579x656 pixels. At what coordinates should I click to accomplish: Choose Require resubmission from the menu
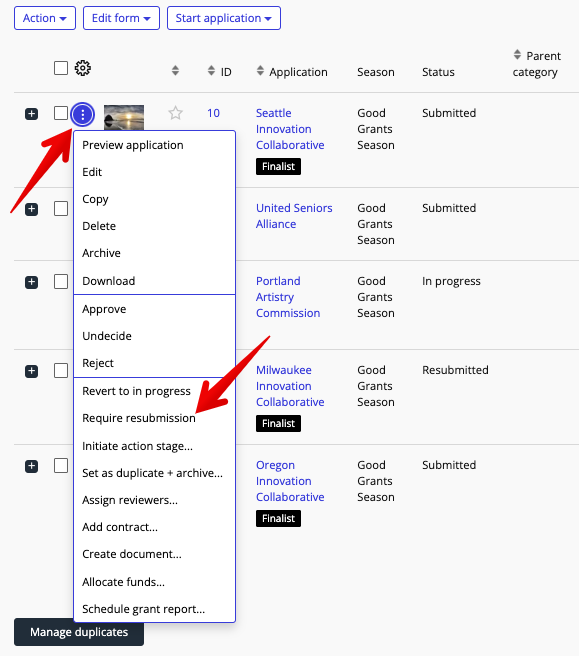[139, 418]
